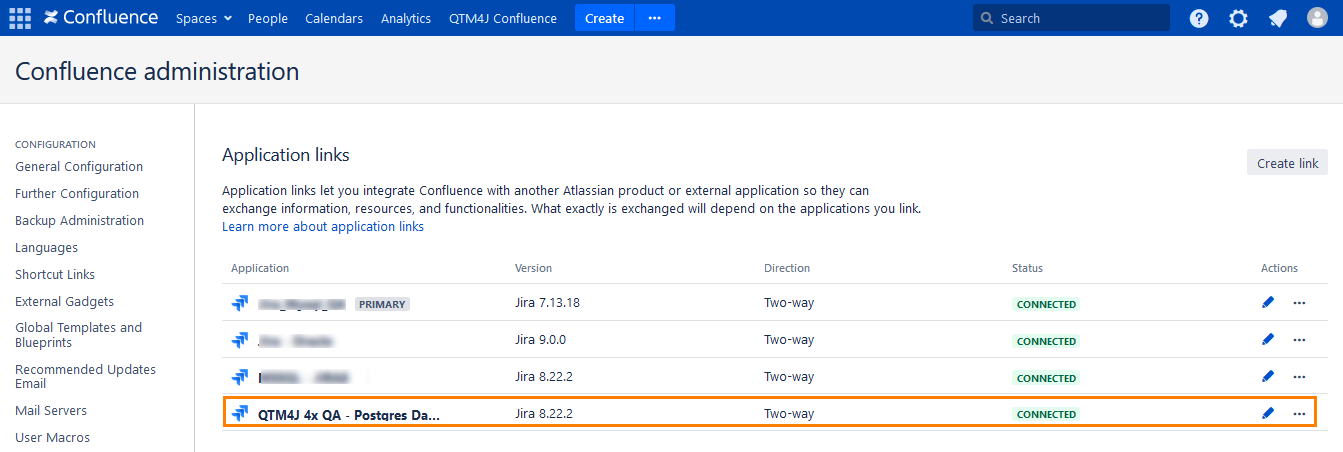Open the notifications icon in header
The image size is (1343, 452).
click(1278, 18)
